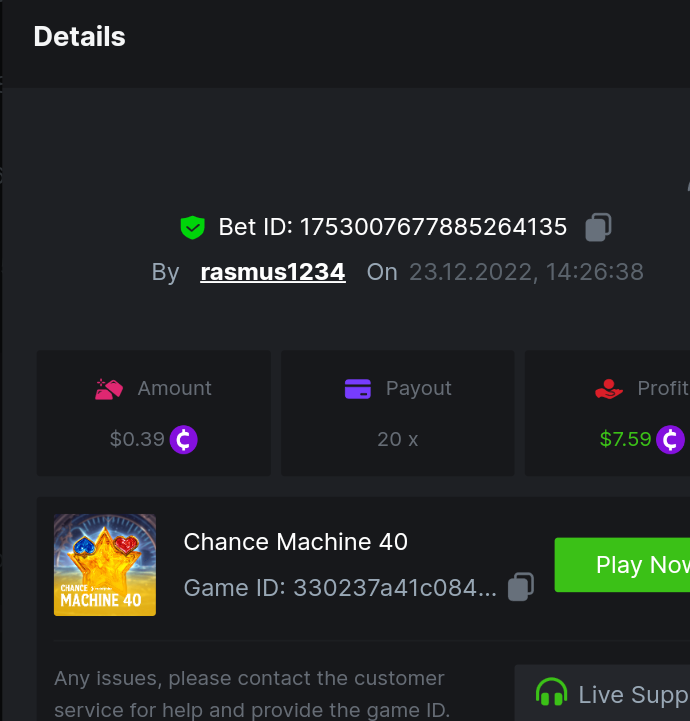Select the Bet ID number text
The image size is (690, 721).
click(433, 227)
